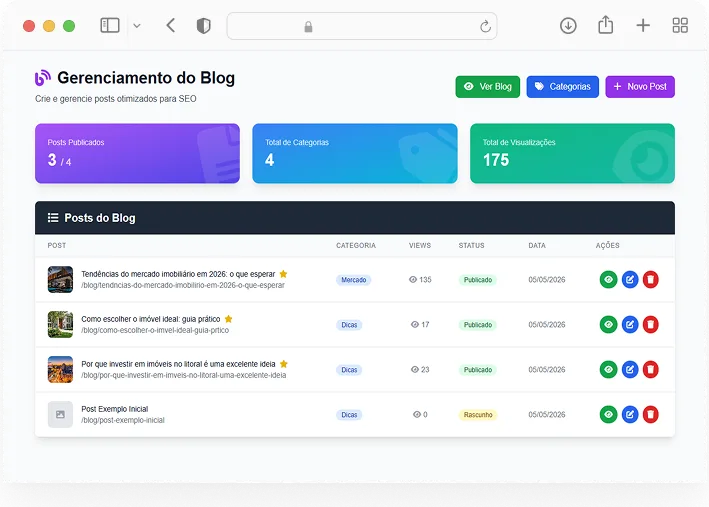Click Dicas badge in Por que investir row

(349, 370)
